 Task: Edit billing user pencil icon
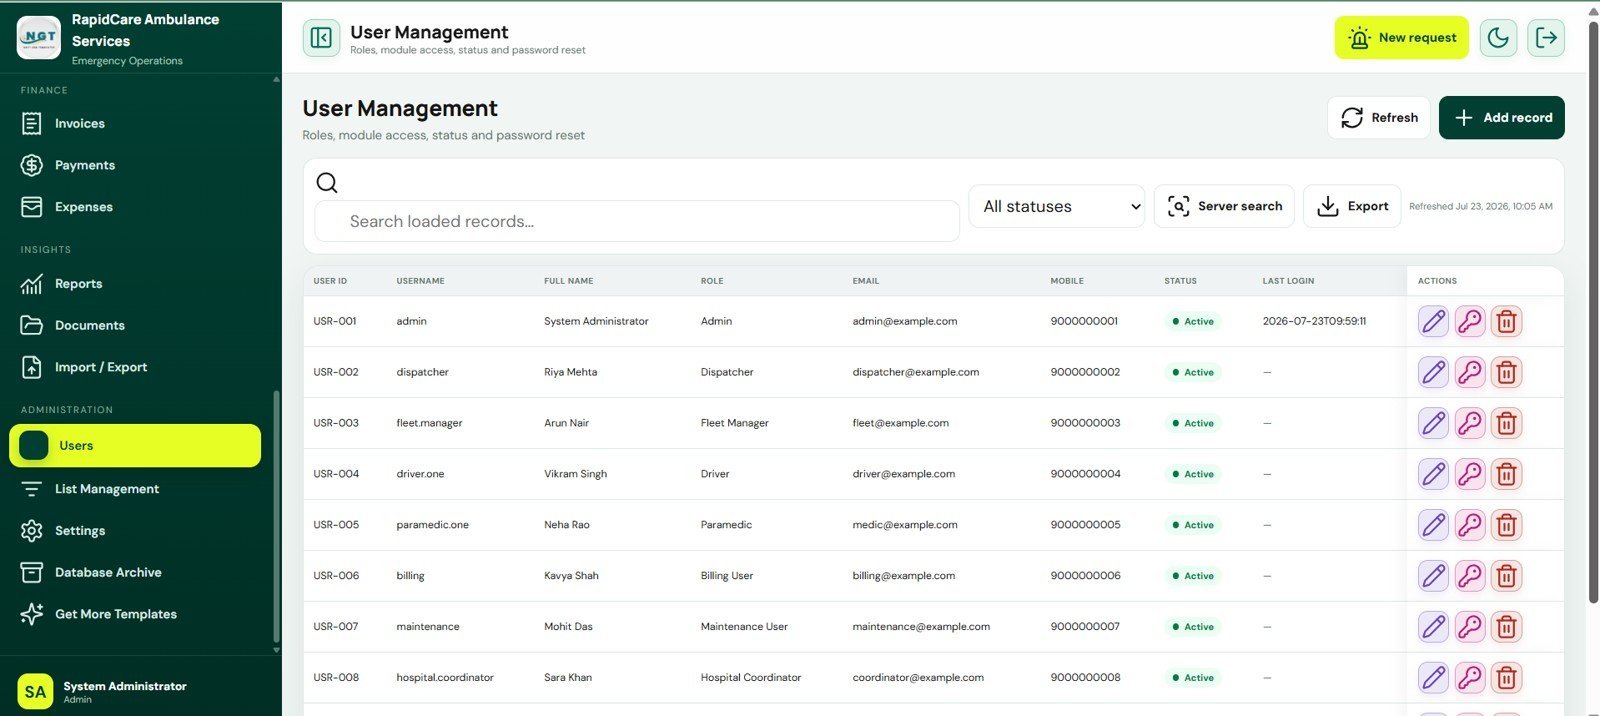[x=1433, y=576]
